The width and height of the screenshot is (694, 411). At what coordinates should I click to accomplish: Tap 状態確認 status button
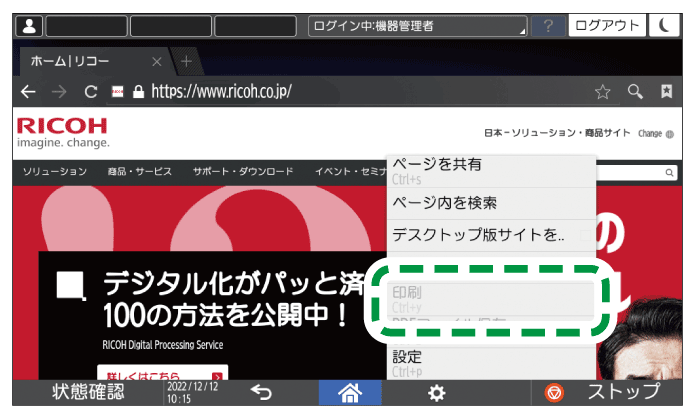[88, 392]
